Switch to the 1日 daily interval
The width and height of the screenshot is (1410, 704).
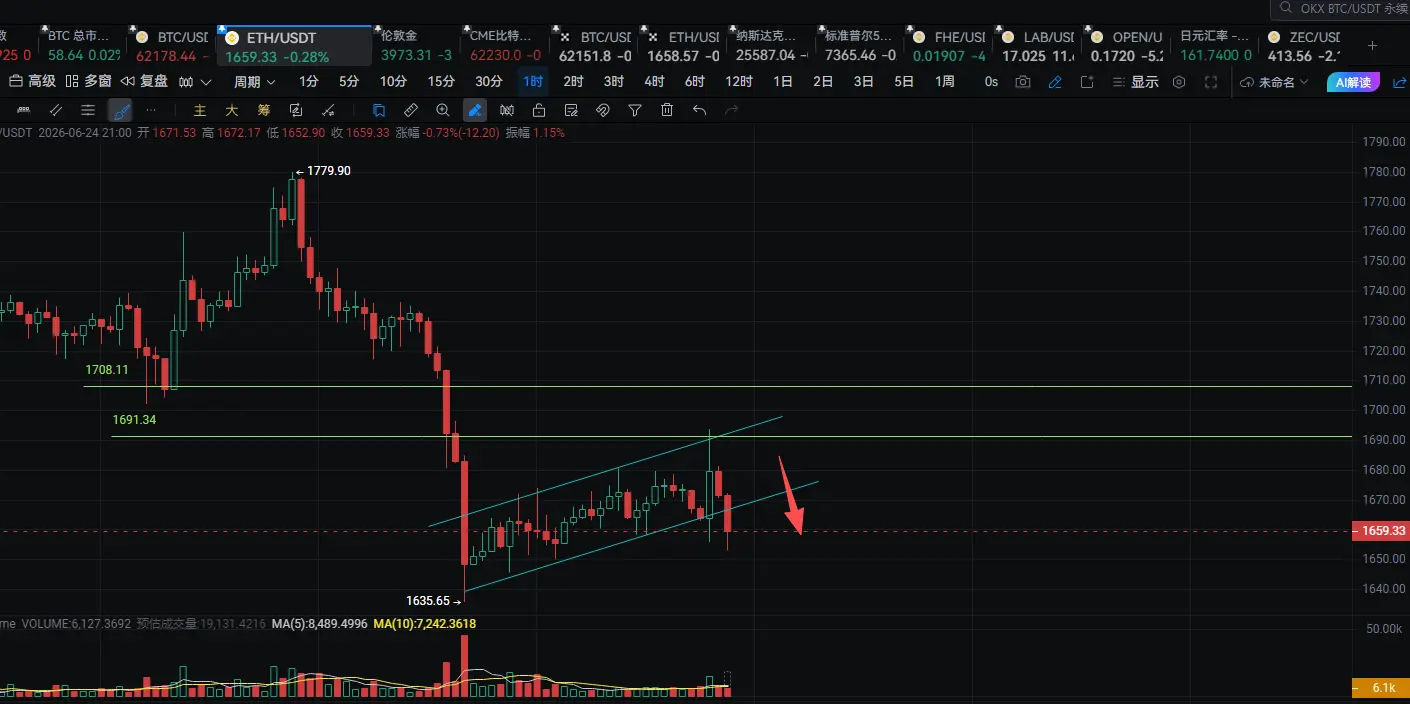[x=783, y=82]
